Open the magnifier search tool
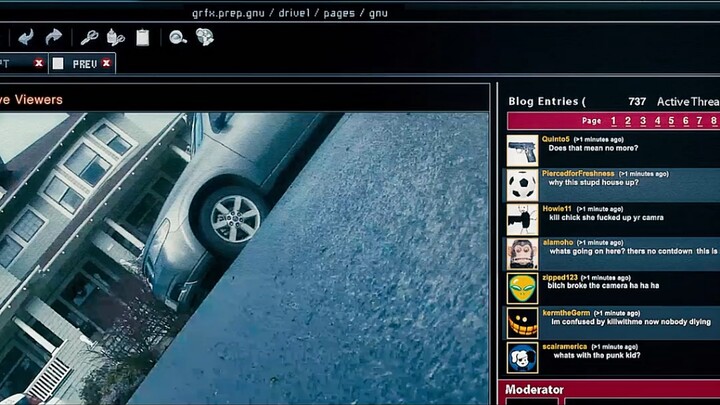The height and width of the screenshot is (405, 720). (177, 37)
